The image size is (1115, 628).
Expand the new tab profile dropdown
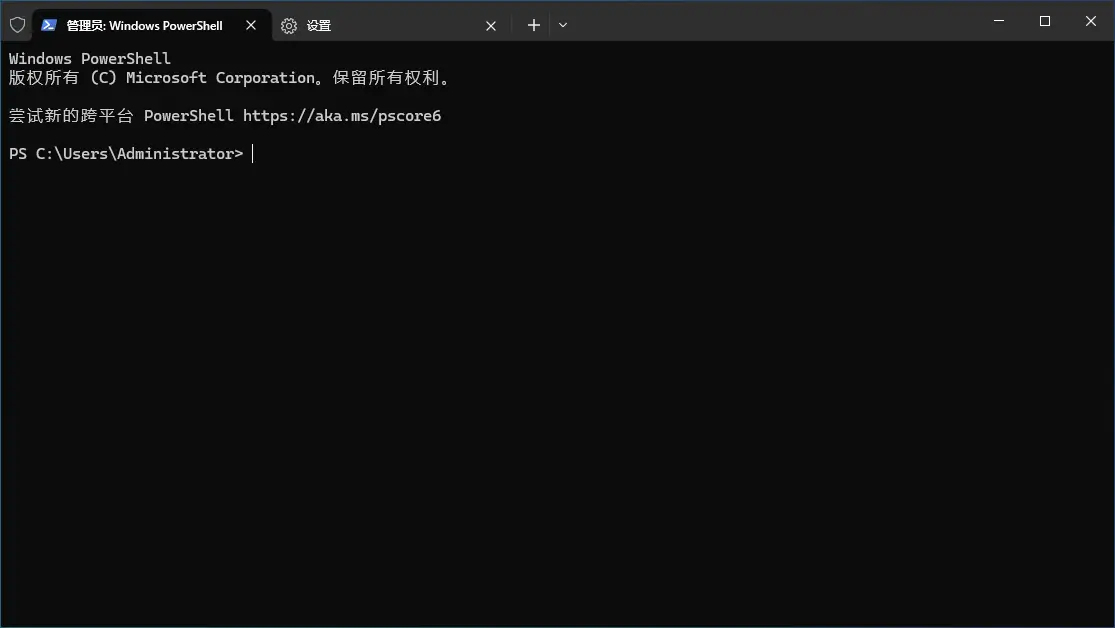click(563, 25)
